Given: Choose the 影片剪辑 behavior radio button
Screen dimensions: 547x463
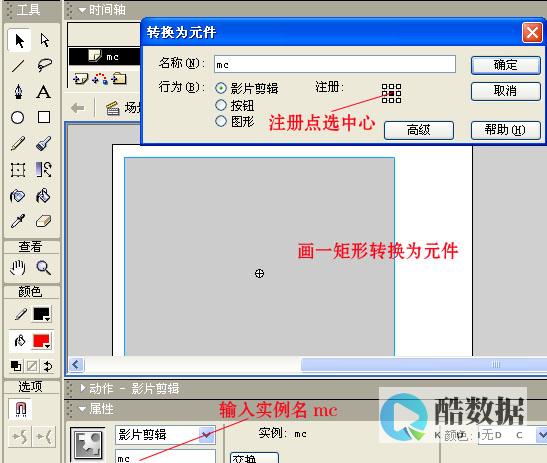Looking at the screenshot, I should pos(221,88).
